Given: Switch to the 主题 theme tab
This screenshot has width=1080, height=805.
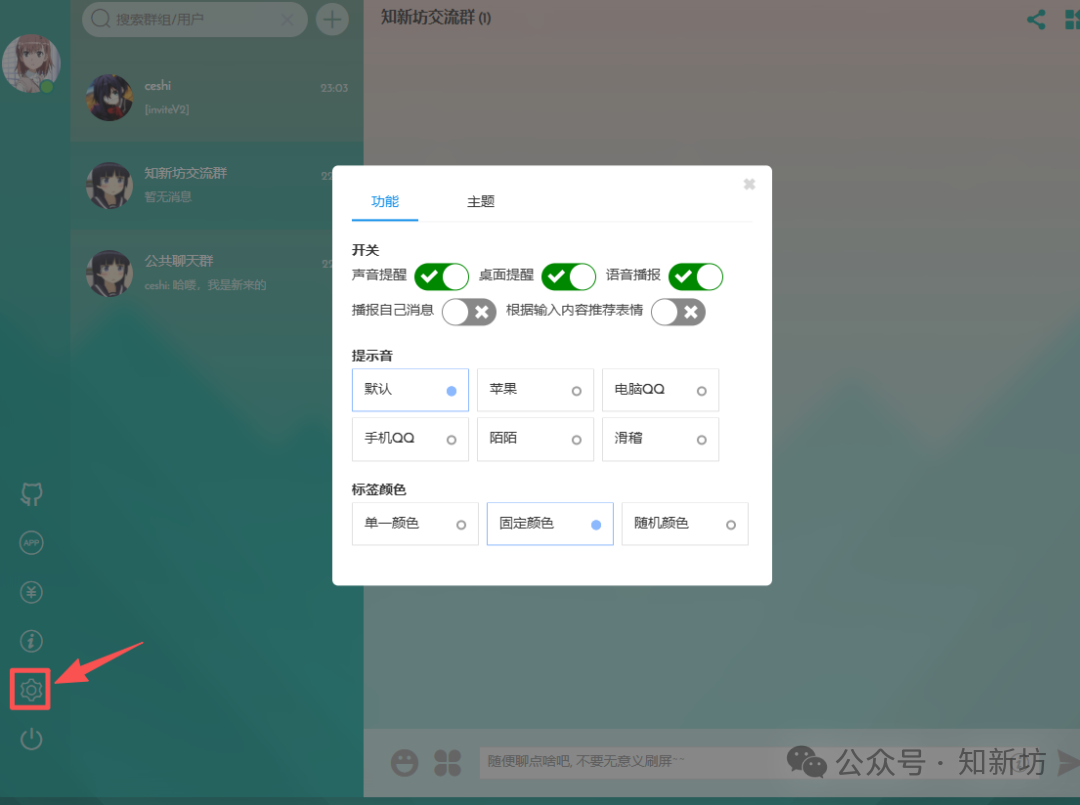Looking at the screenshot, I should [480, 201].
